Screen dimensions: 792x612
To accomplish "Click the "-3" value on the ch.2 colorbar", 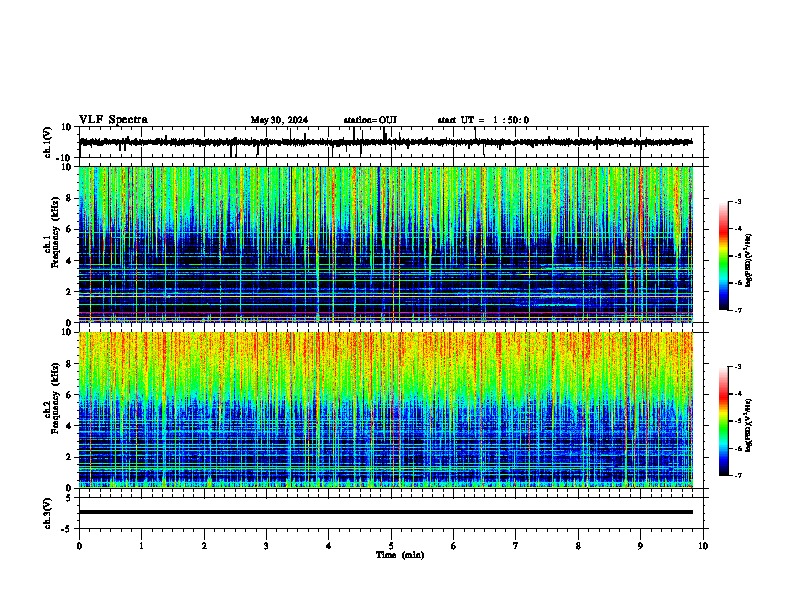I will pyautogui.click(x=737, y=367).
